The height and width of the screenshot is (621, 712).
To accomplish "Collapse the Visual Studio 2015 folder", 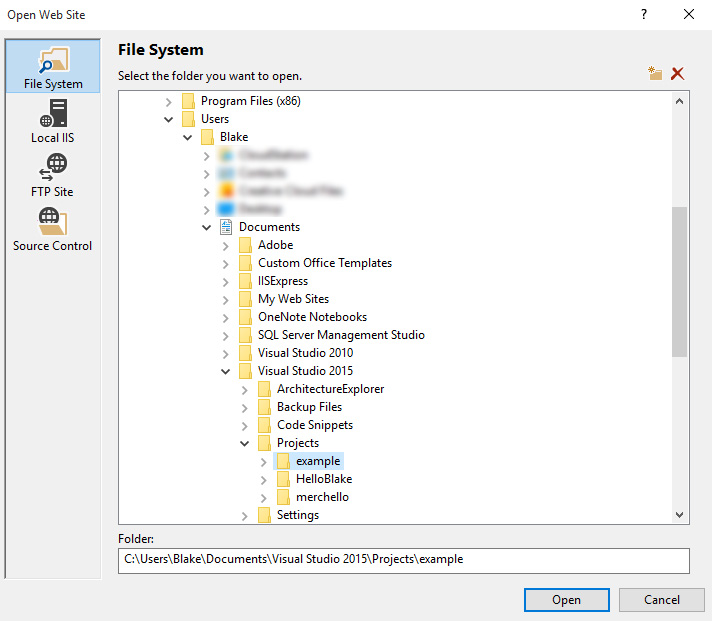I will pos(226,371).
